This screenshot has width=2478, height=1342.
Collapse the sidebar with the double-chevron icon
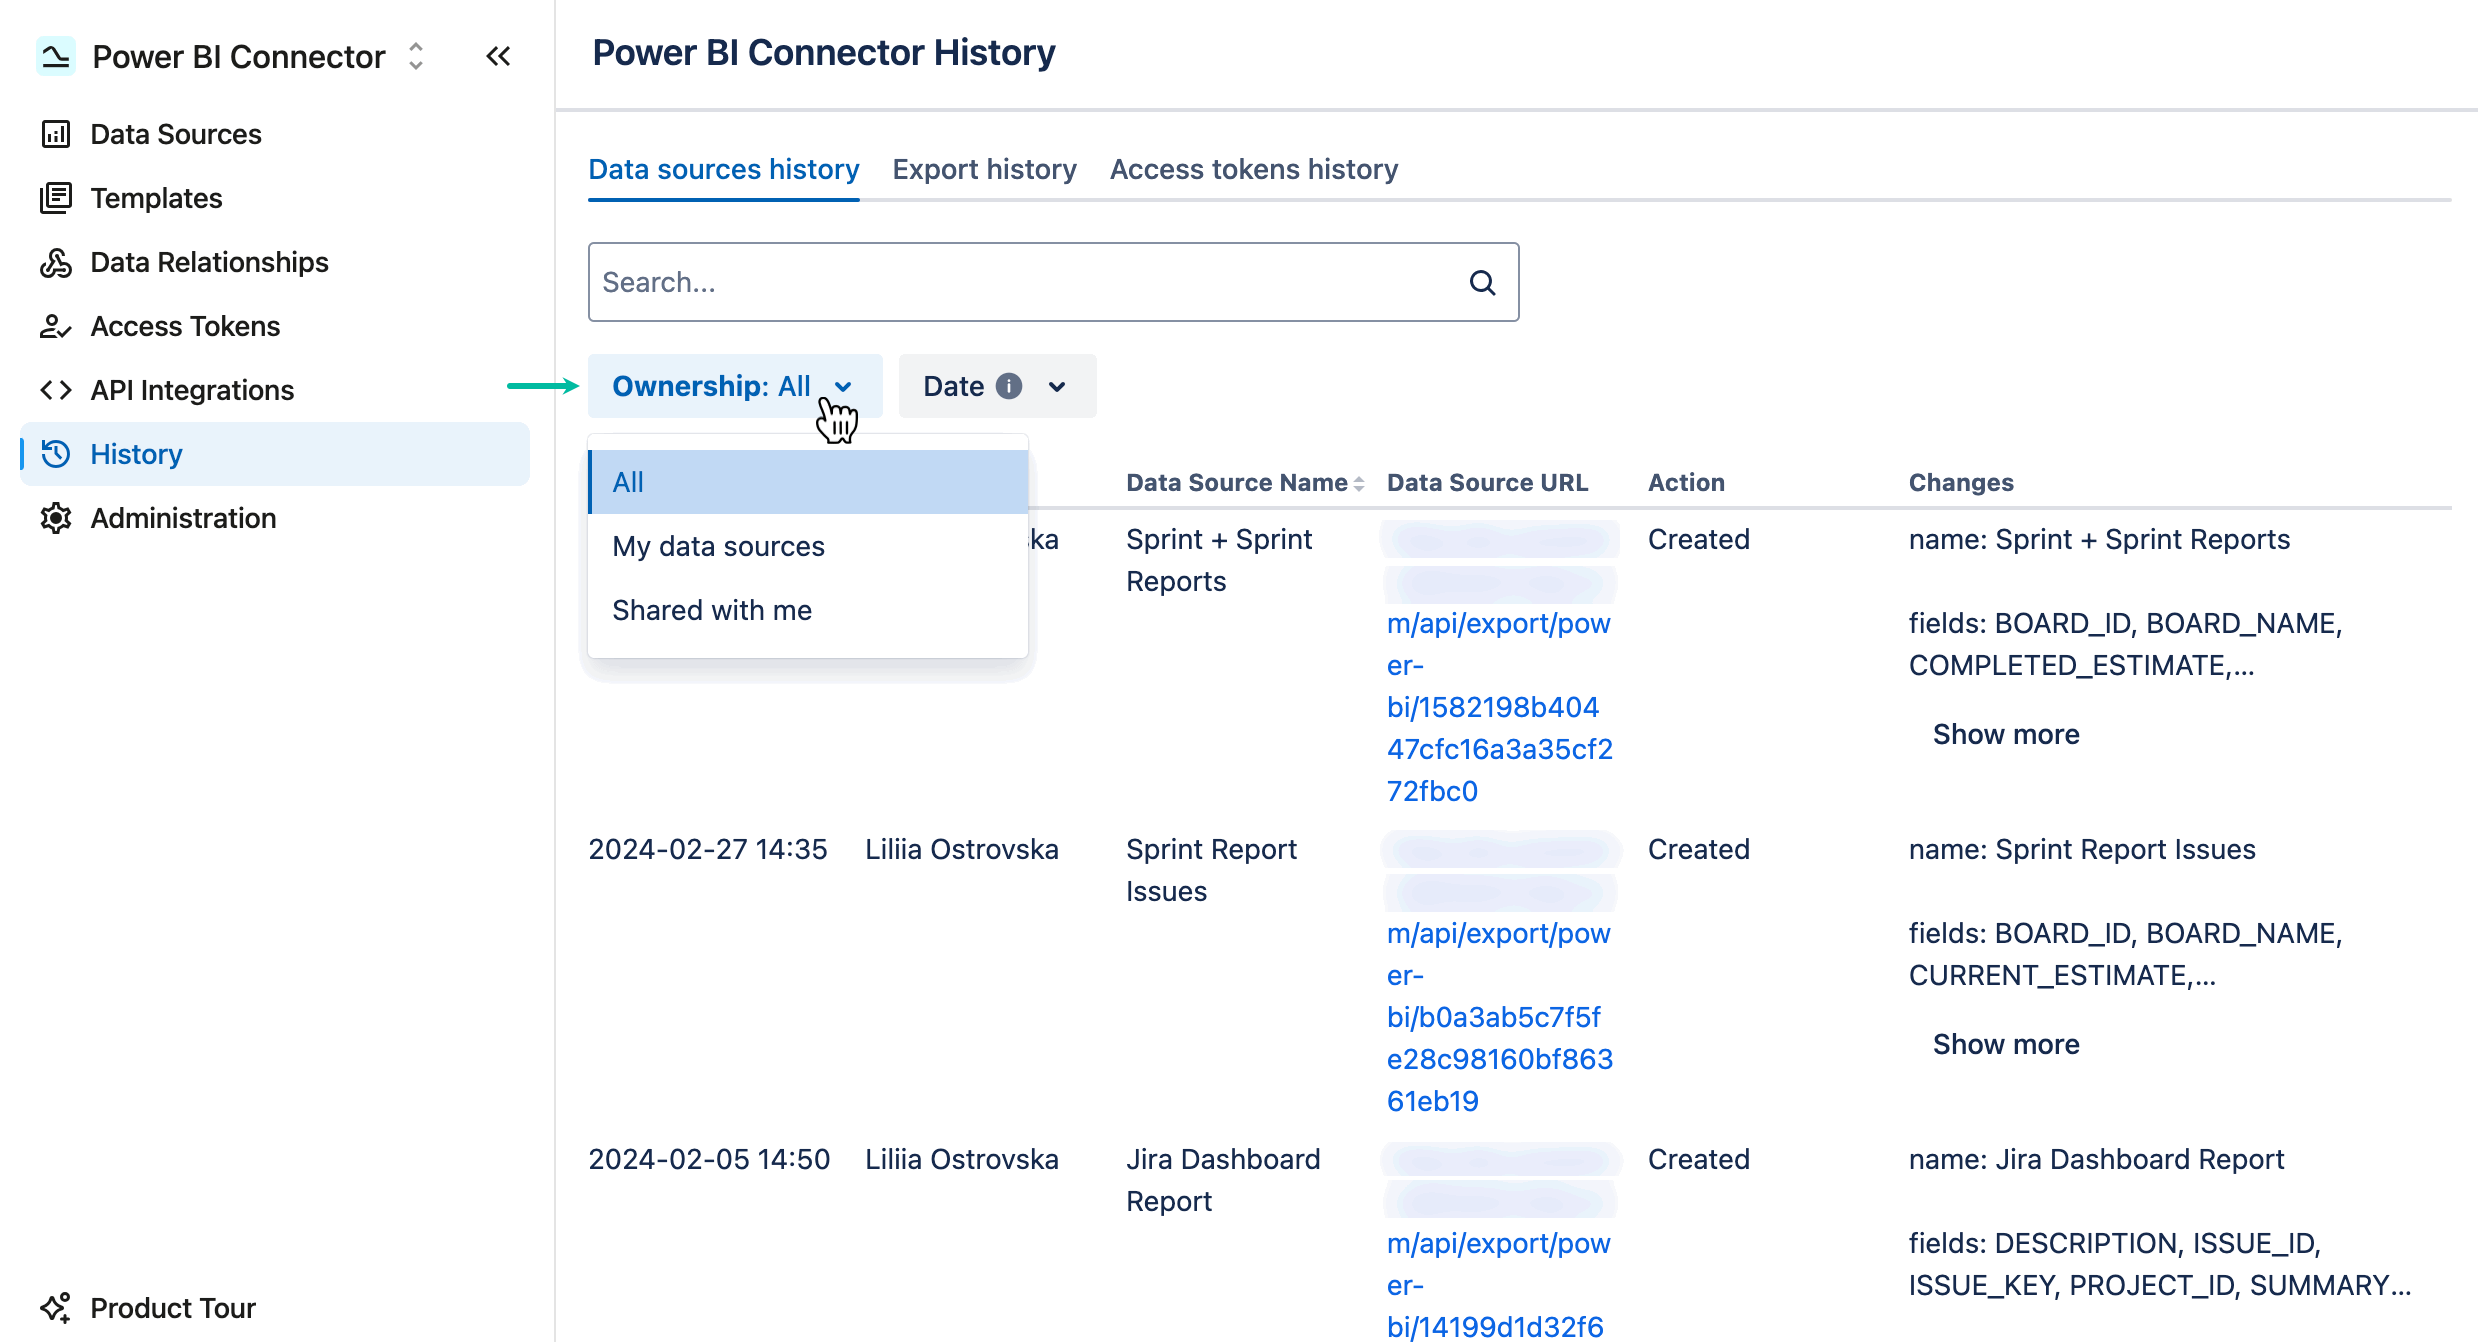[x=498, y=56]
